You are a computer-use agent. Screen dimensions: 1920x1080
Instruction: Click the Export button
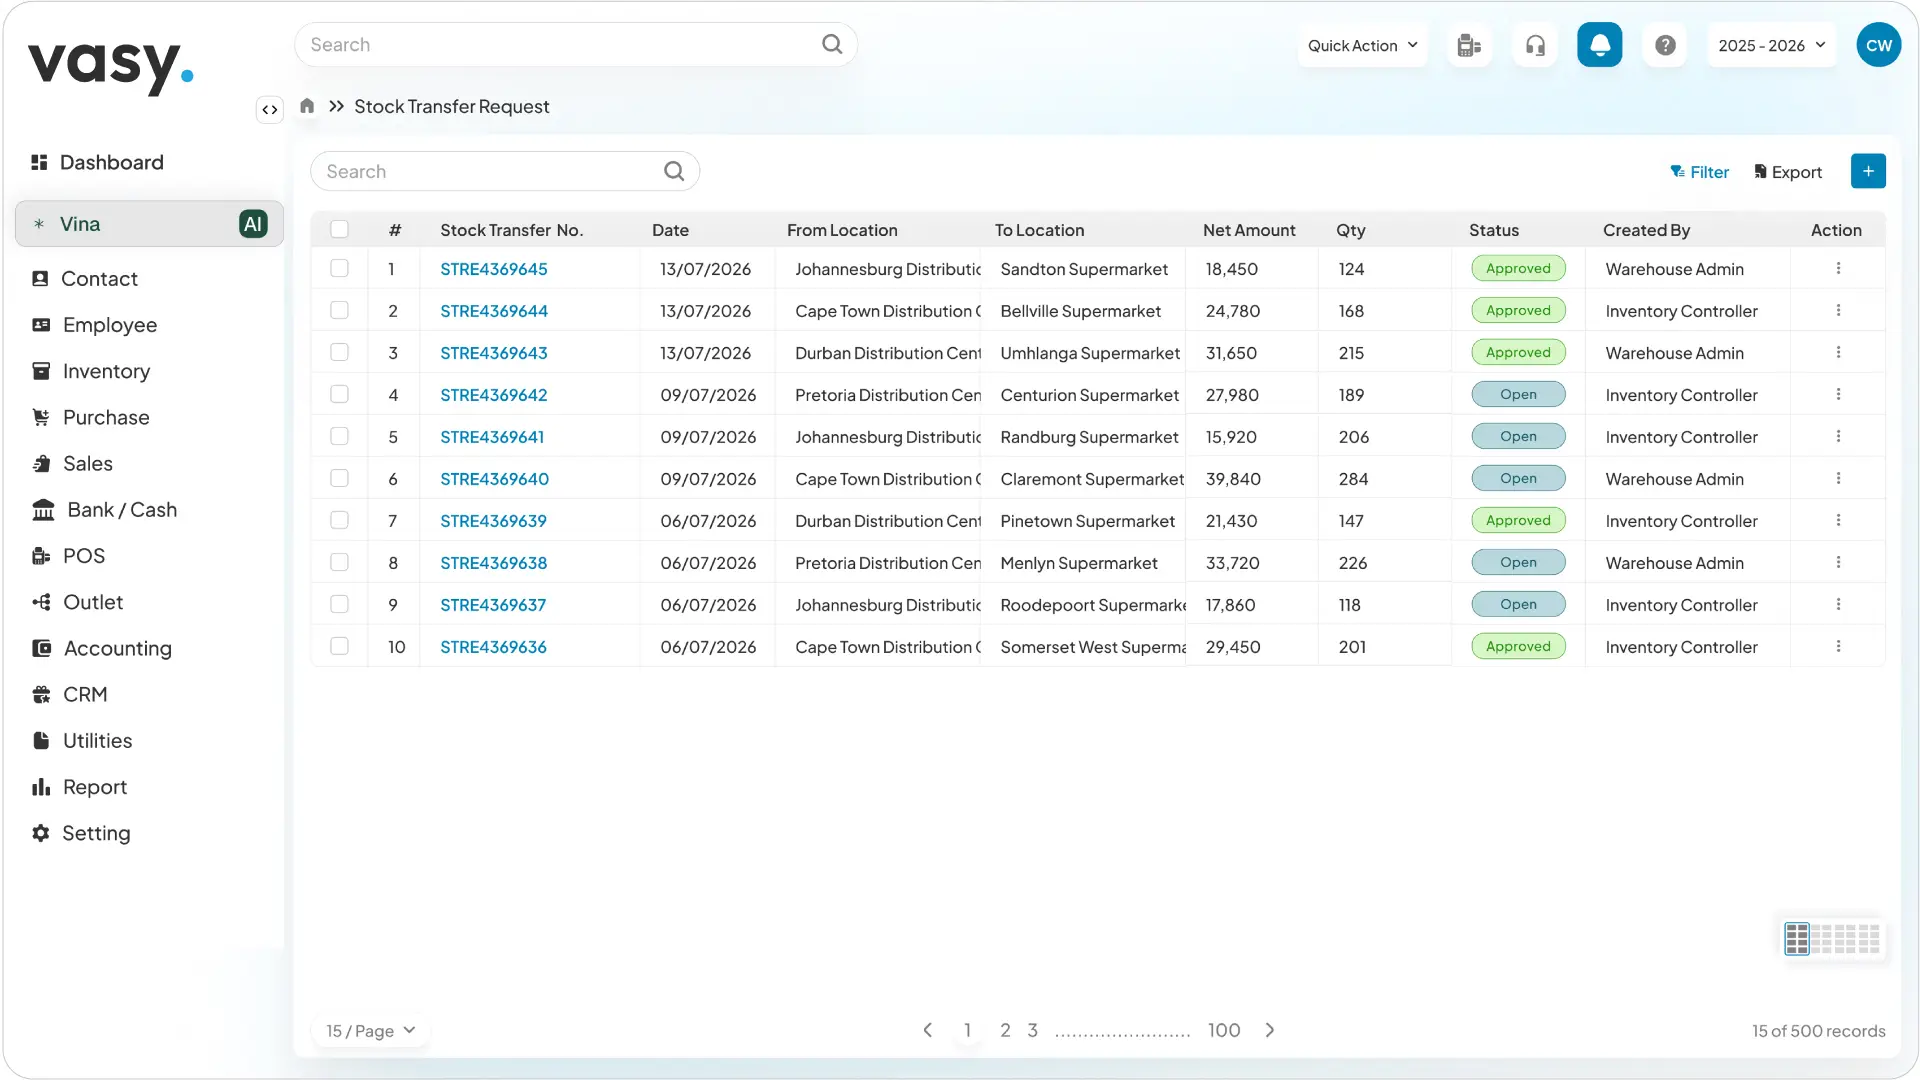[1788, 172]
